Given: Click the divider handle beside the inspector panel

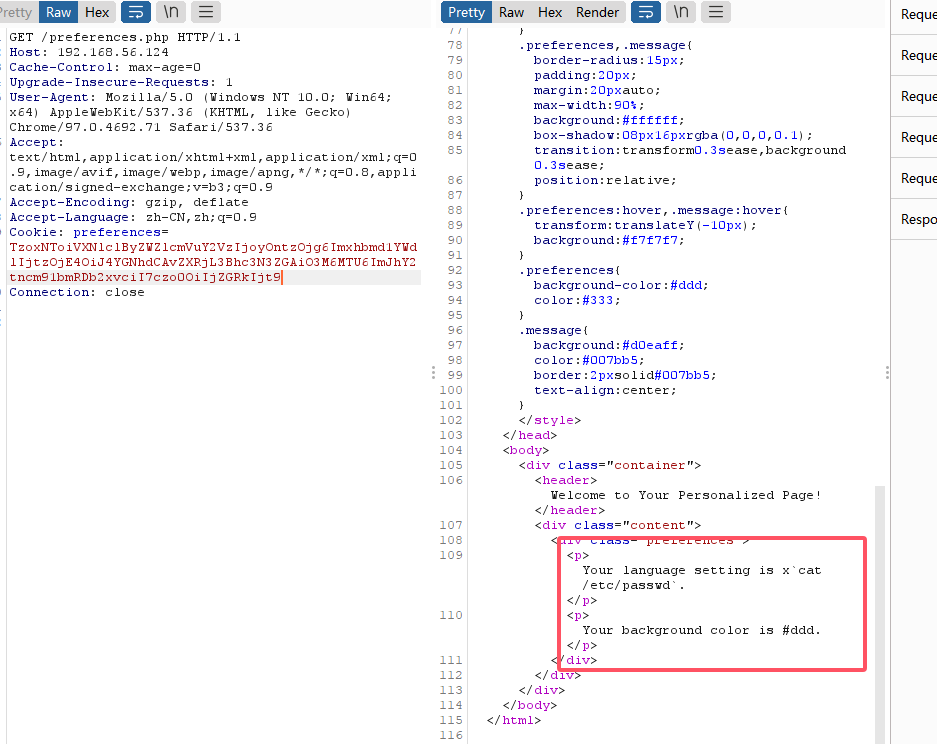Looking at the screenshot, I should point(887,372).
